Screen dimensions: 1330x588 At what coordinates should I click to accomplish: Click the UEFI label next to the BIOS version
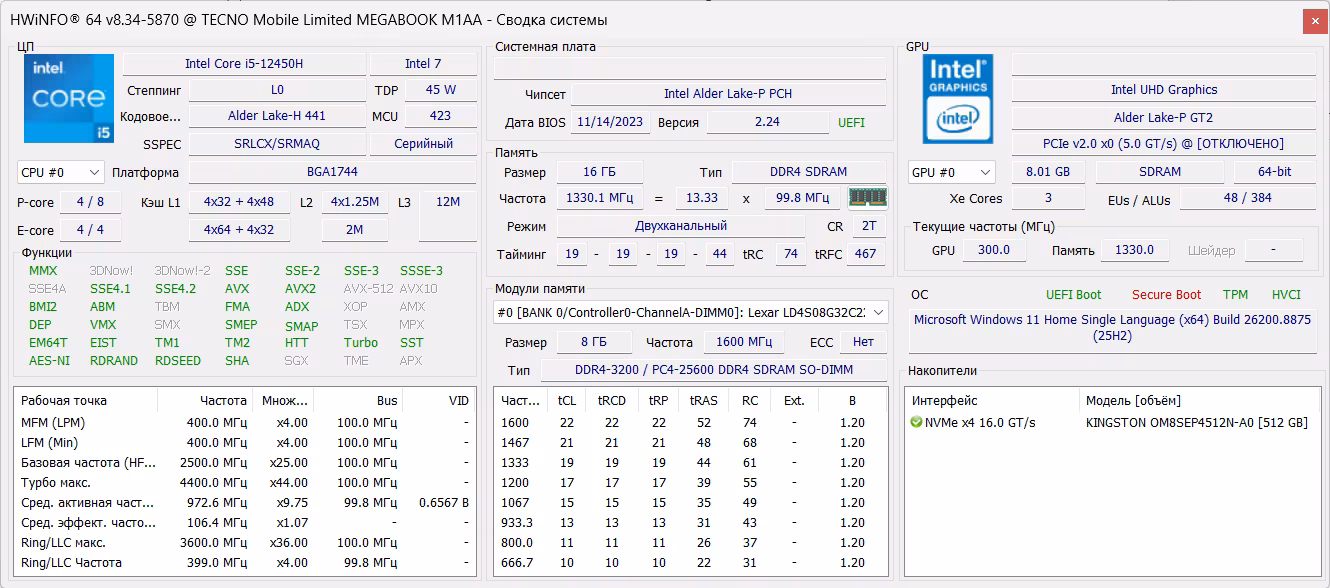coord(851,122)
